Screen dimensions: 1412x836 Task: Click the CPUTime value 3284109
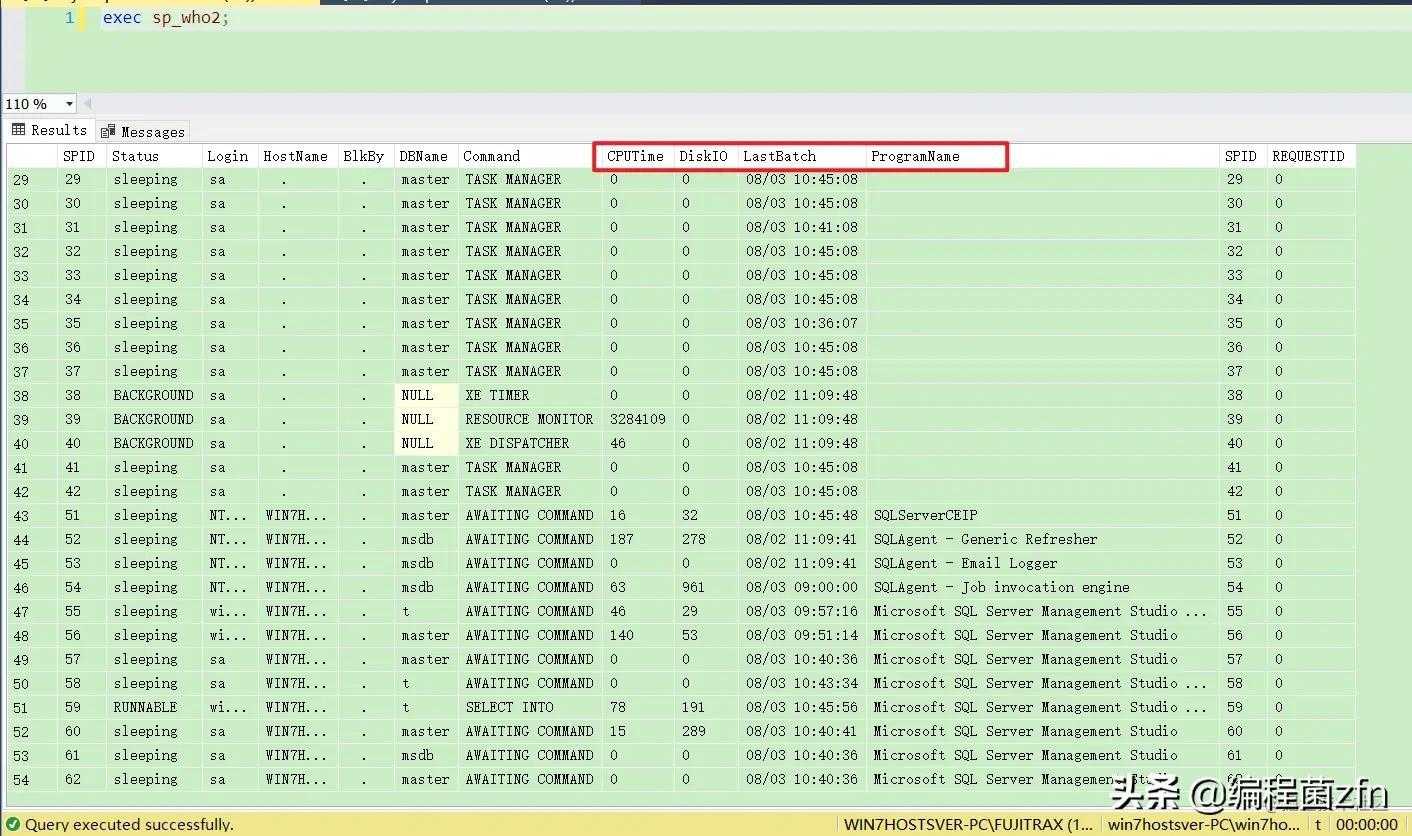[x=637, y=419]
